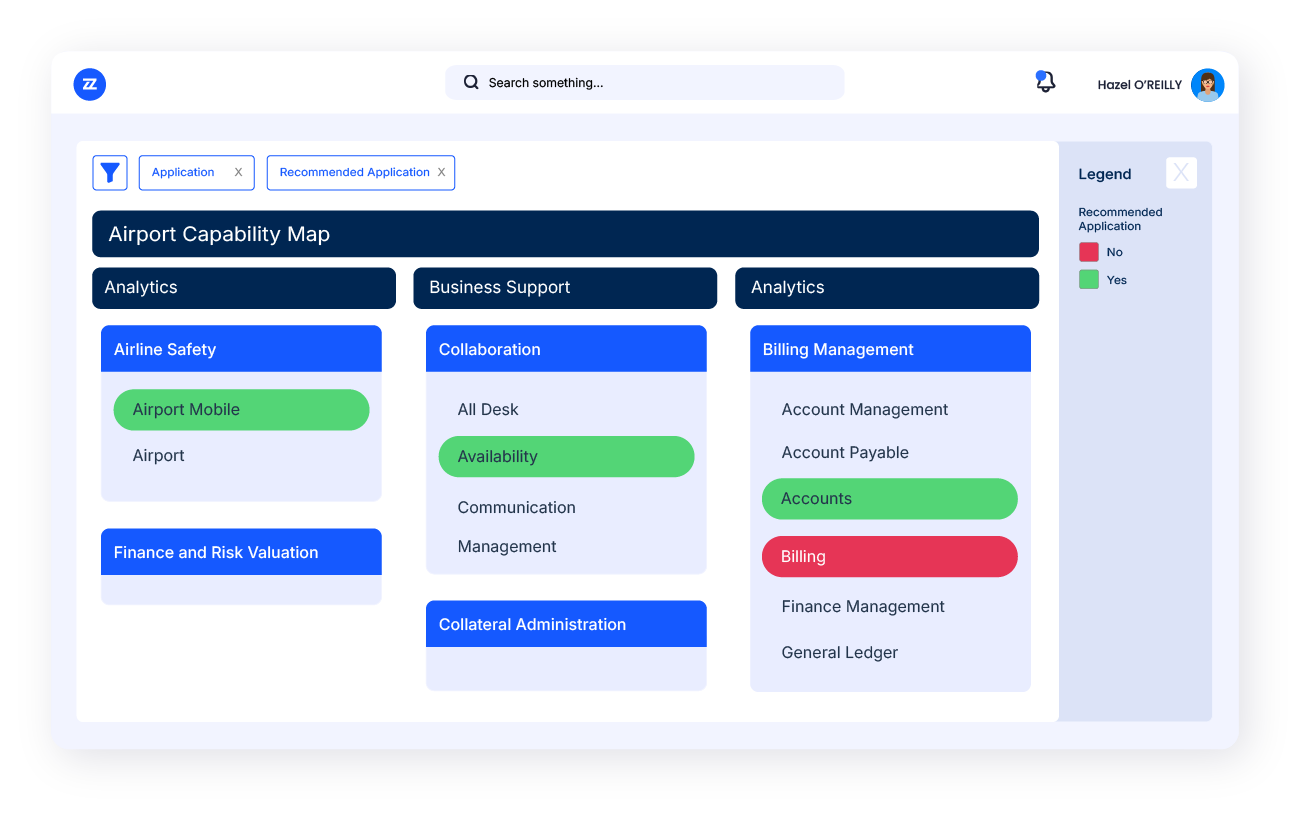Expand the Collateral Administration card

(x=566, y=624)
